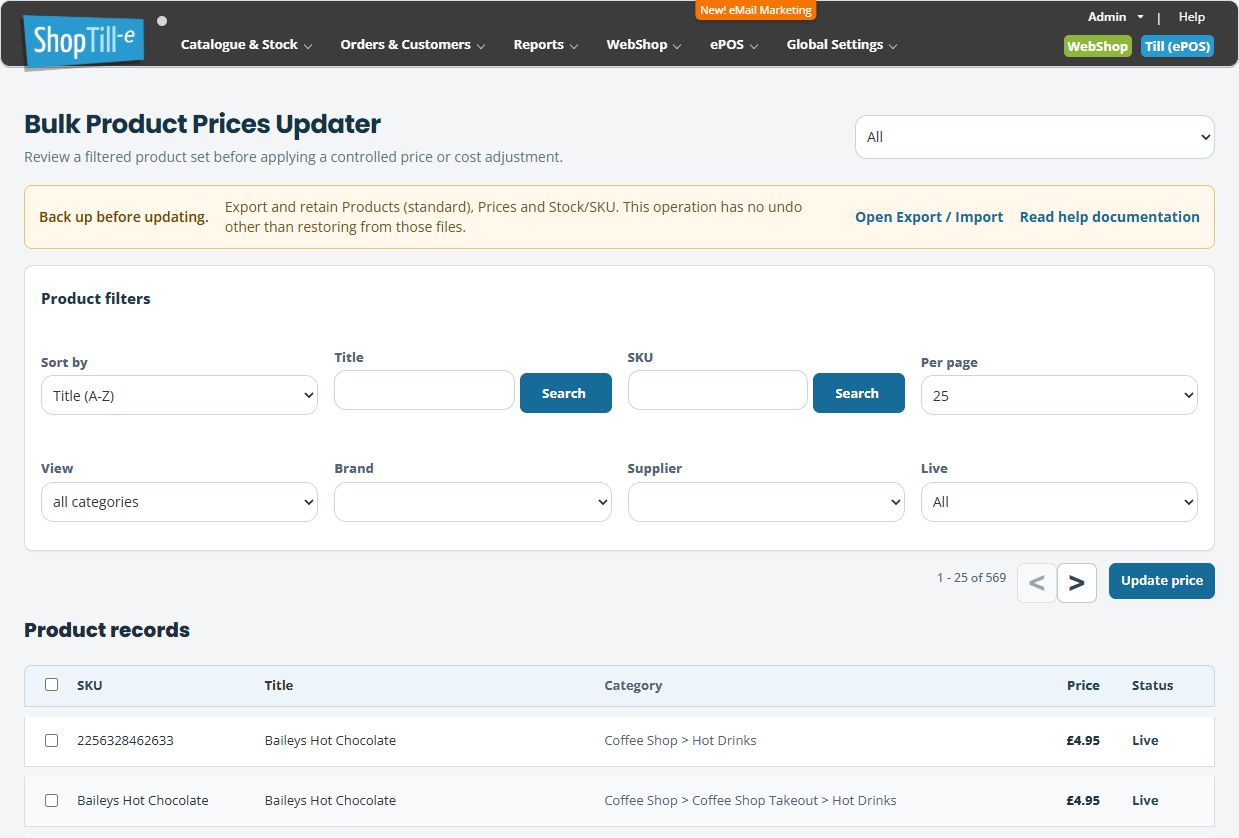Viewport: 1239px width, 838px height.
Task: Open the Sort by Title (A-Z) dropdown
Action: click(179, 395)
